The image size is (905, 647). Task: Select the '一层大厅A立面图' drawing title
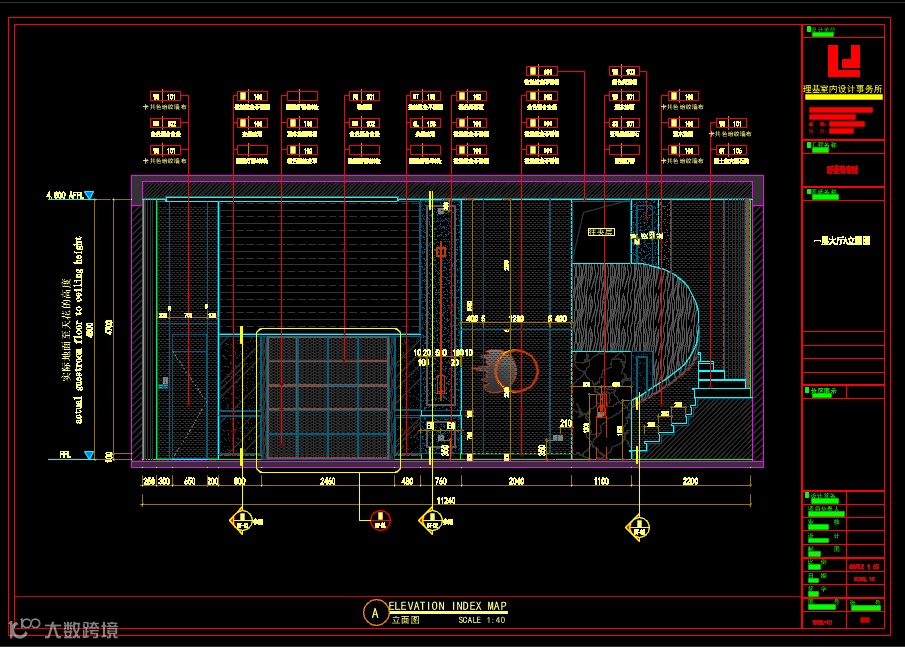(842, 241)
